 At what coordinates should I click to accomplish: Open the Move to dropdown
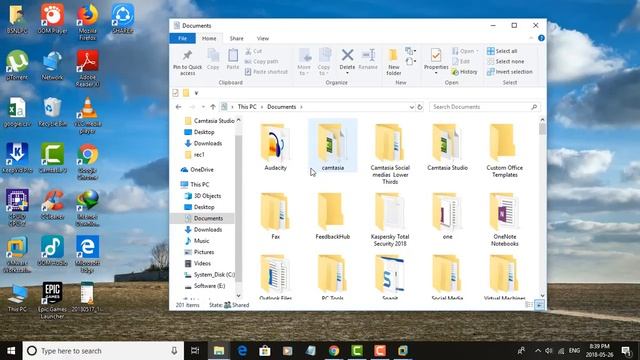(x=304, y=62)
